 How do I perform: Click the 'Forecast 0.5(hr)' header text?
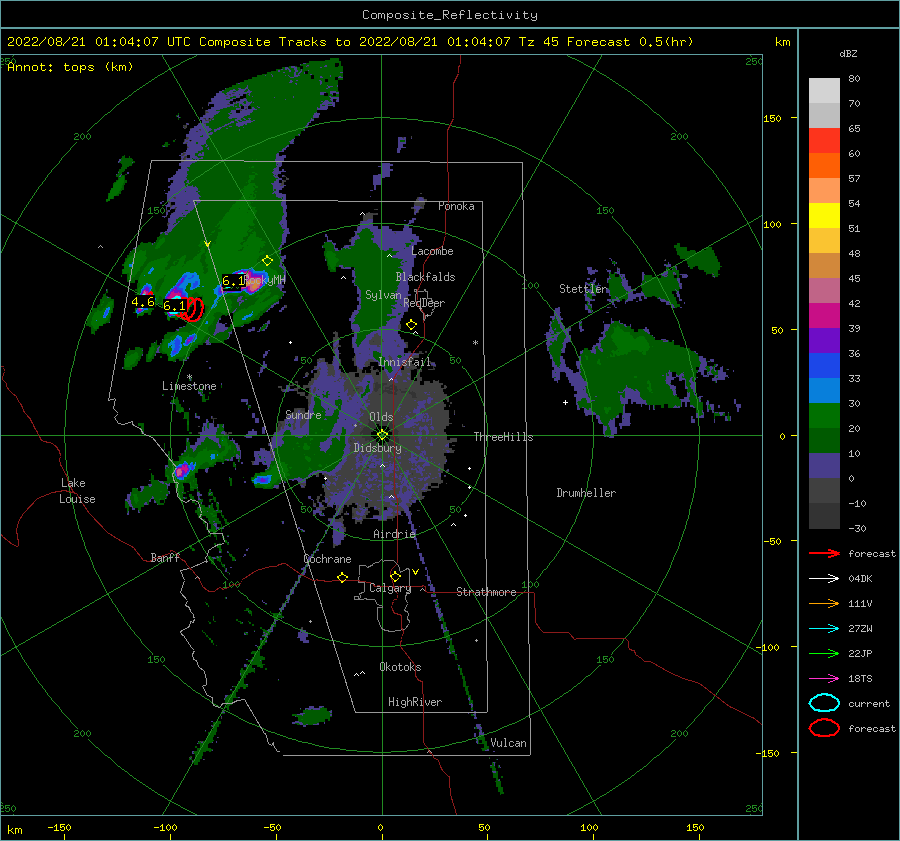point(630,42)
